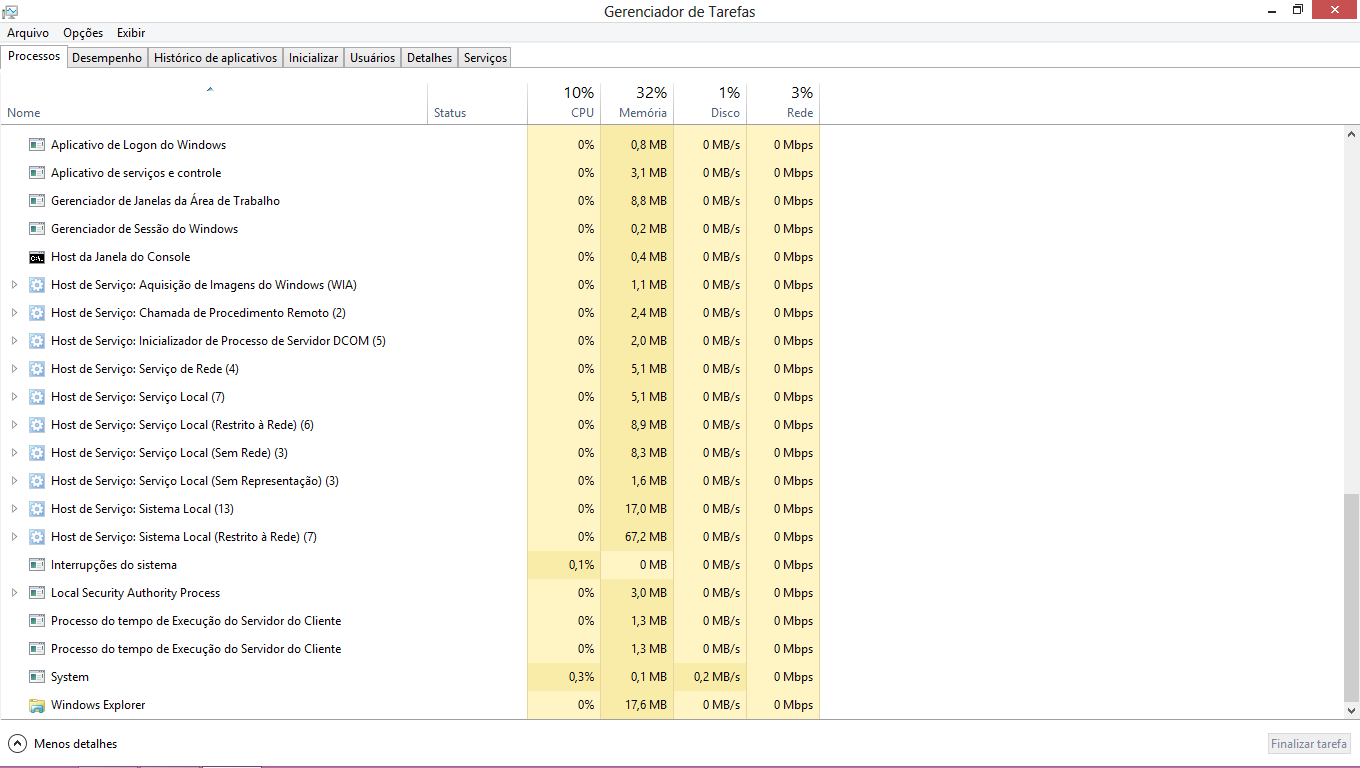Click gear icon of Serviço Local (Sem Representação) (3)

pos(37,481)
